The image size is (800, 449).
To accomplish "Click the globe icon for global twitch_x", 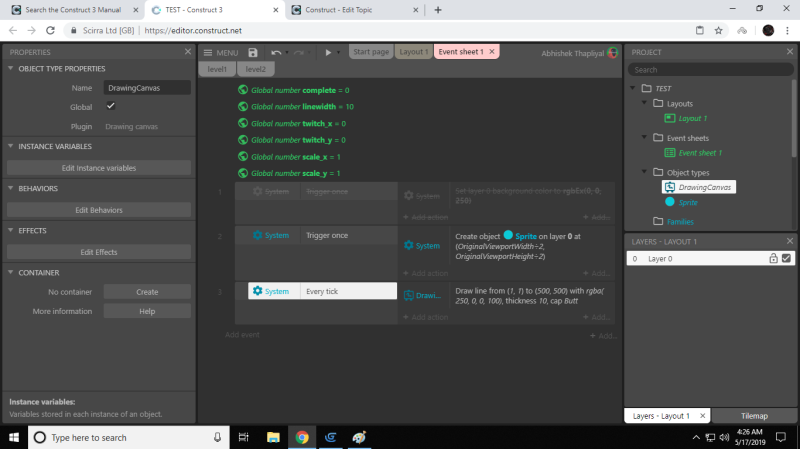I will coord(243,123).
